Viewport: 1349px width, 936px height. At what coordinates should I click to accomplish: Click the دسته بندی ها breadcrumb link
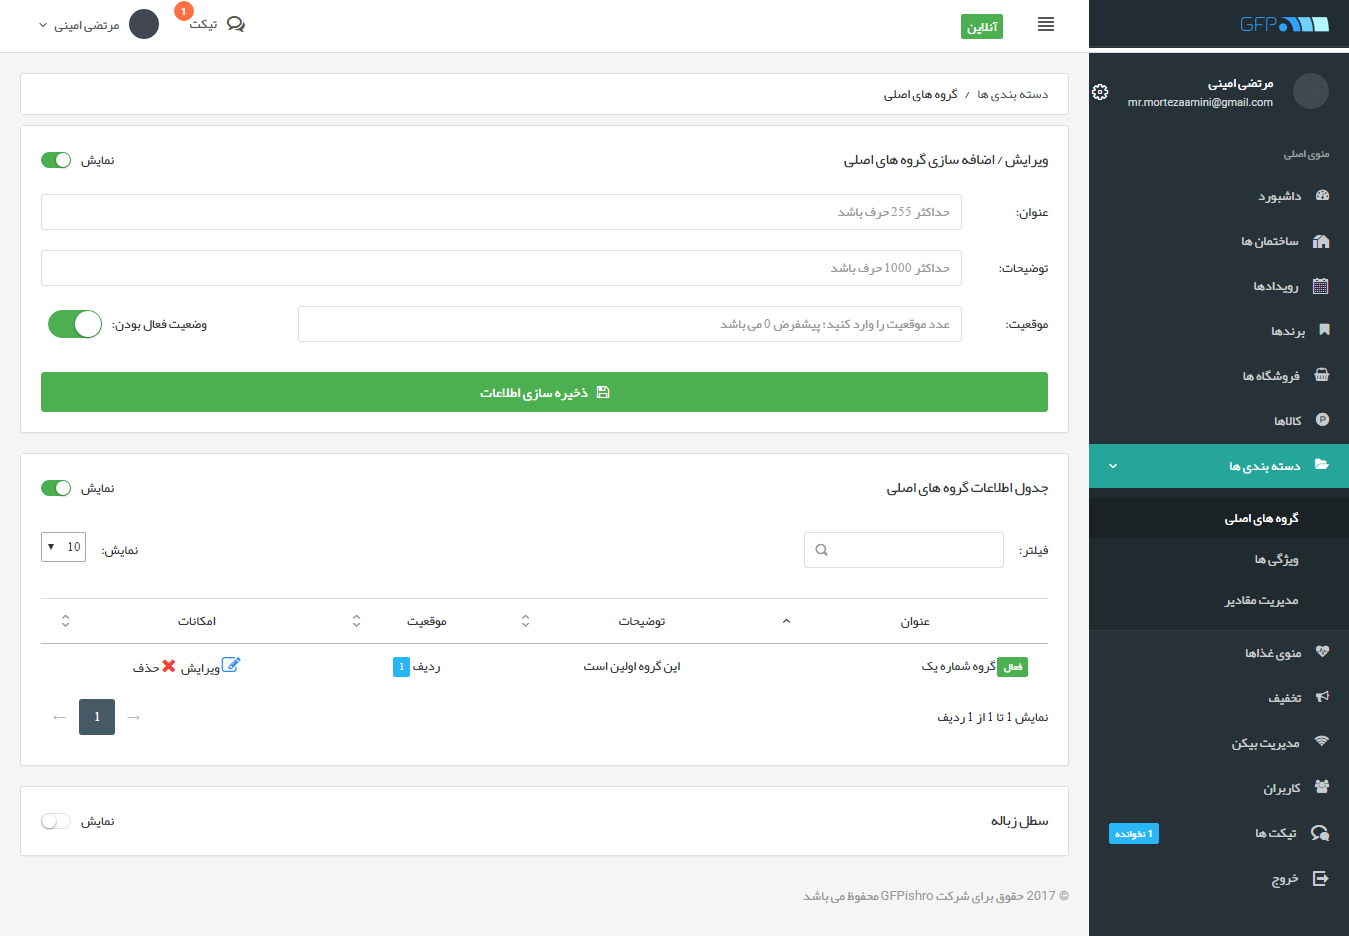[1012, 94]
